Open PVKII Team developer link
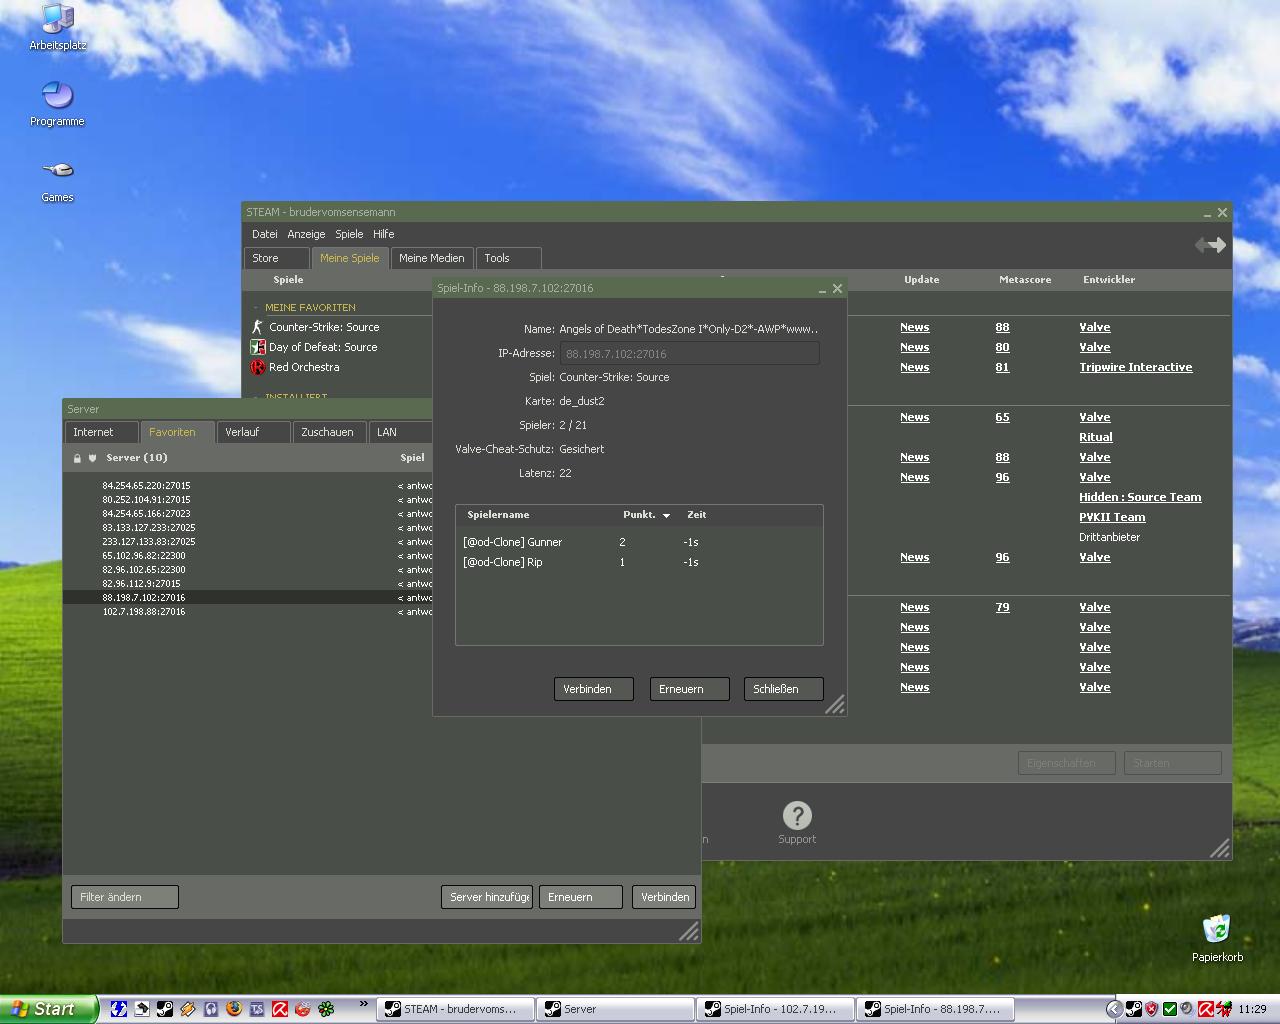Viewport: 1280px width, 1024px height. tap(1112, 517)
